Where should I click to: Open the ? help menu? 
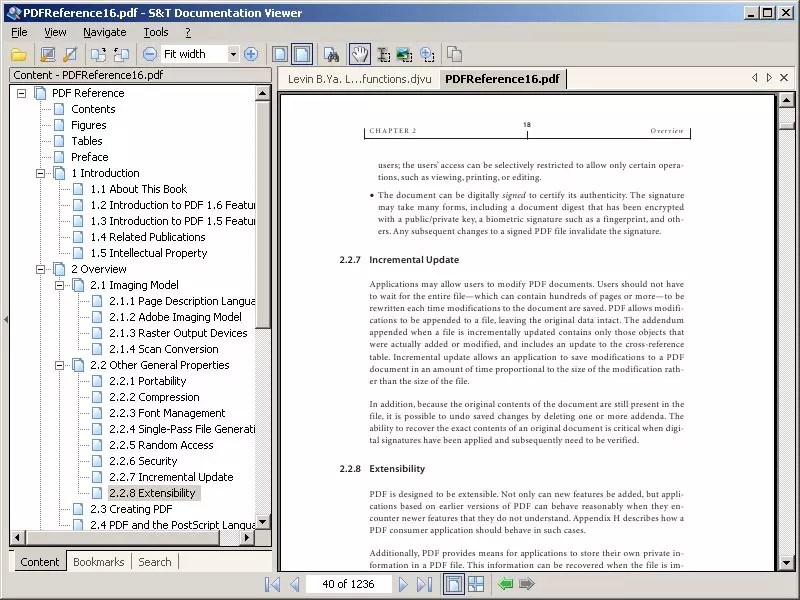click(188, 32)
